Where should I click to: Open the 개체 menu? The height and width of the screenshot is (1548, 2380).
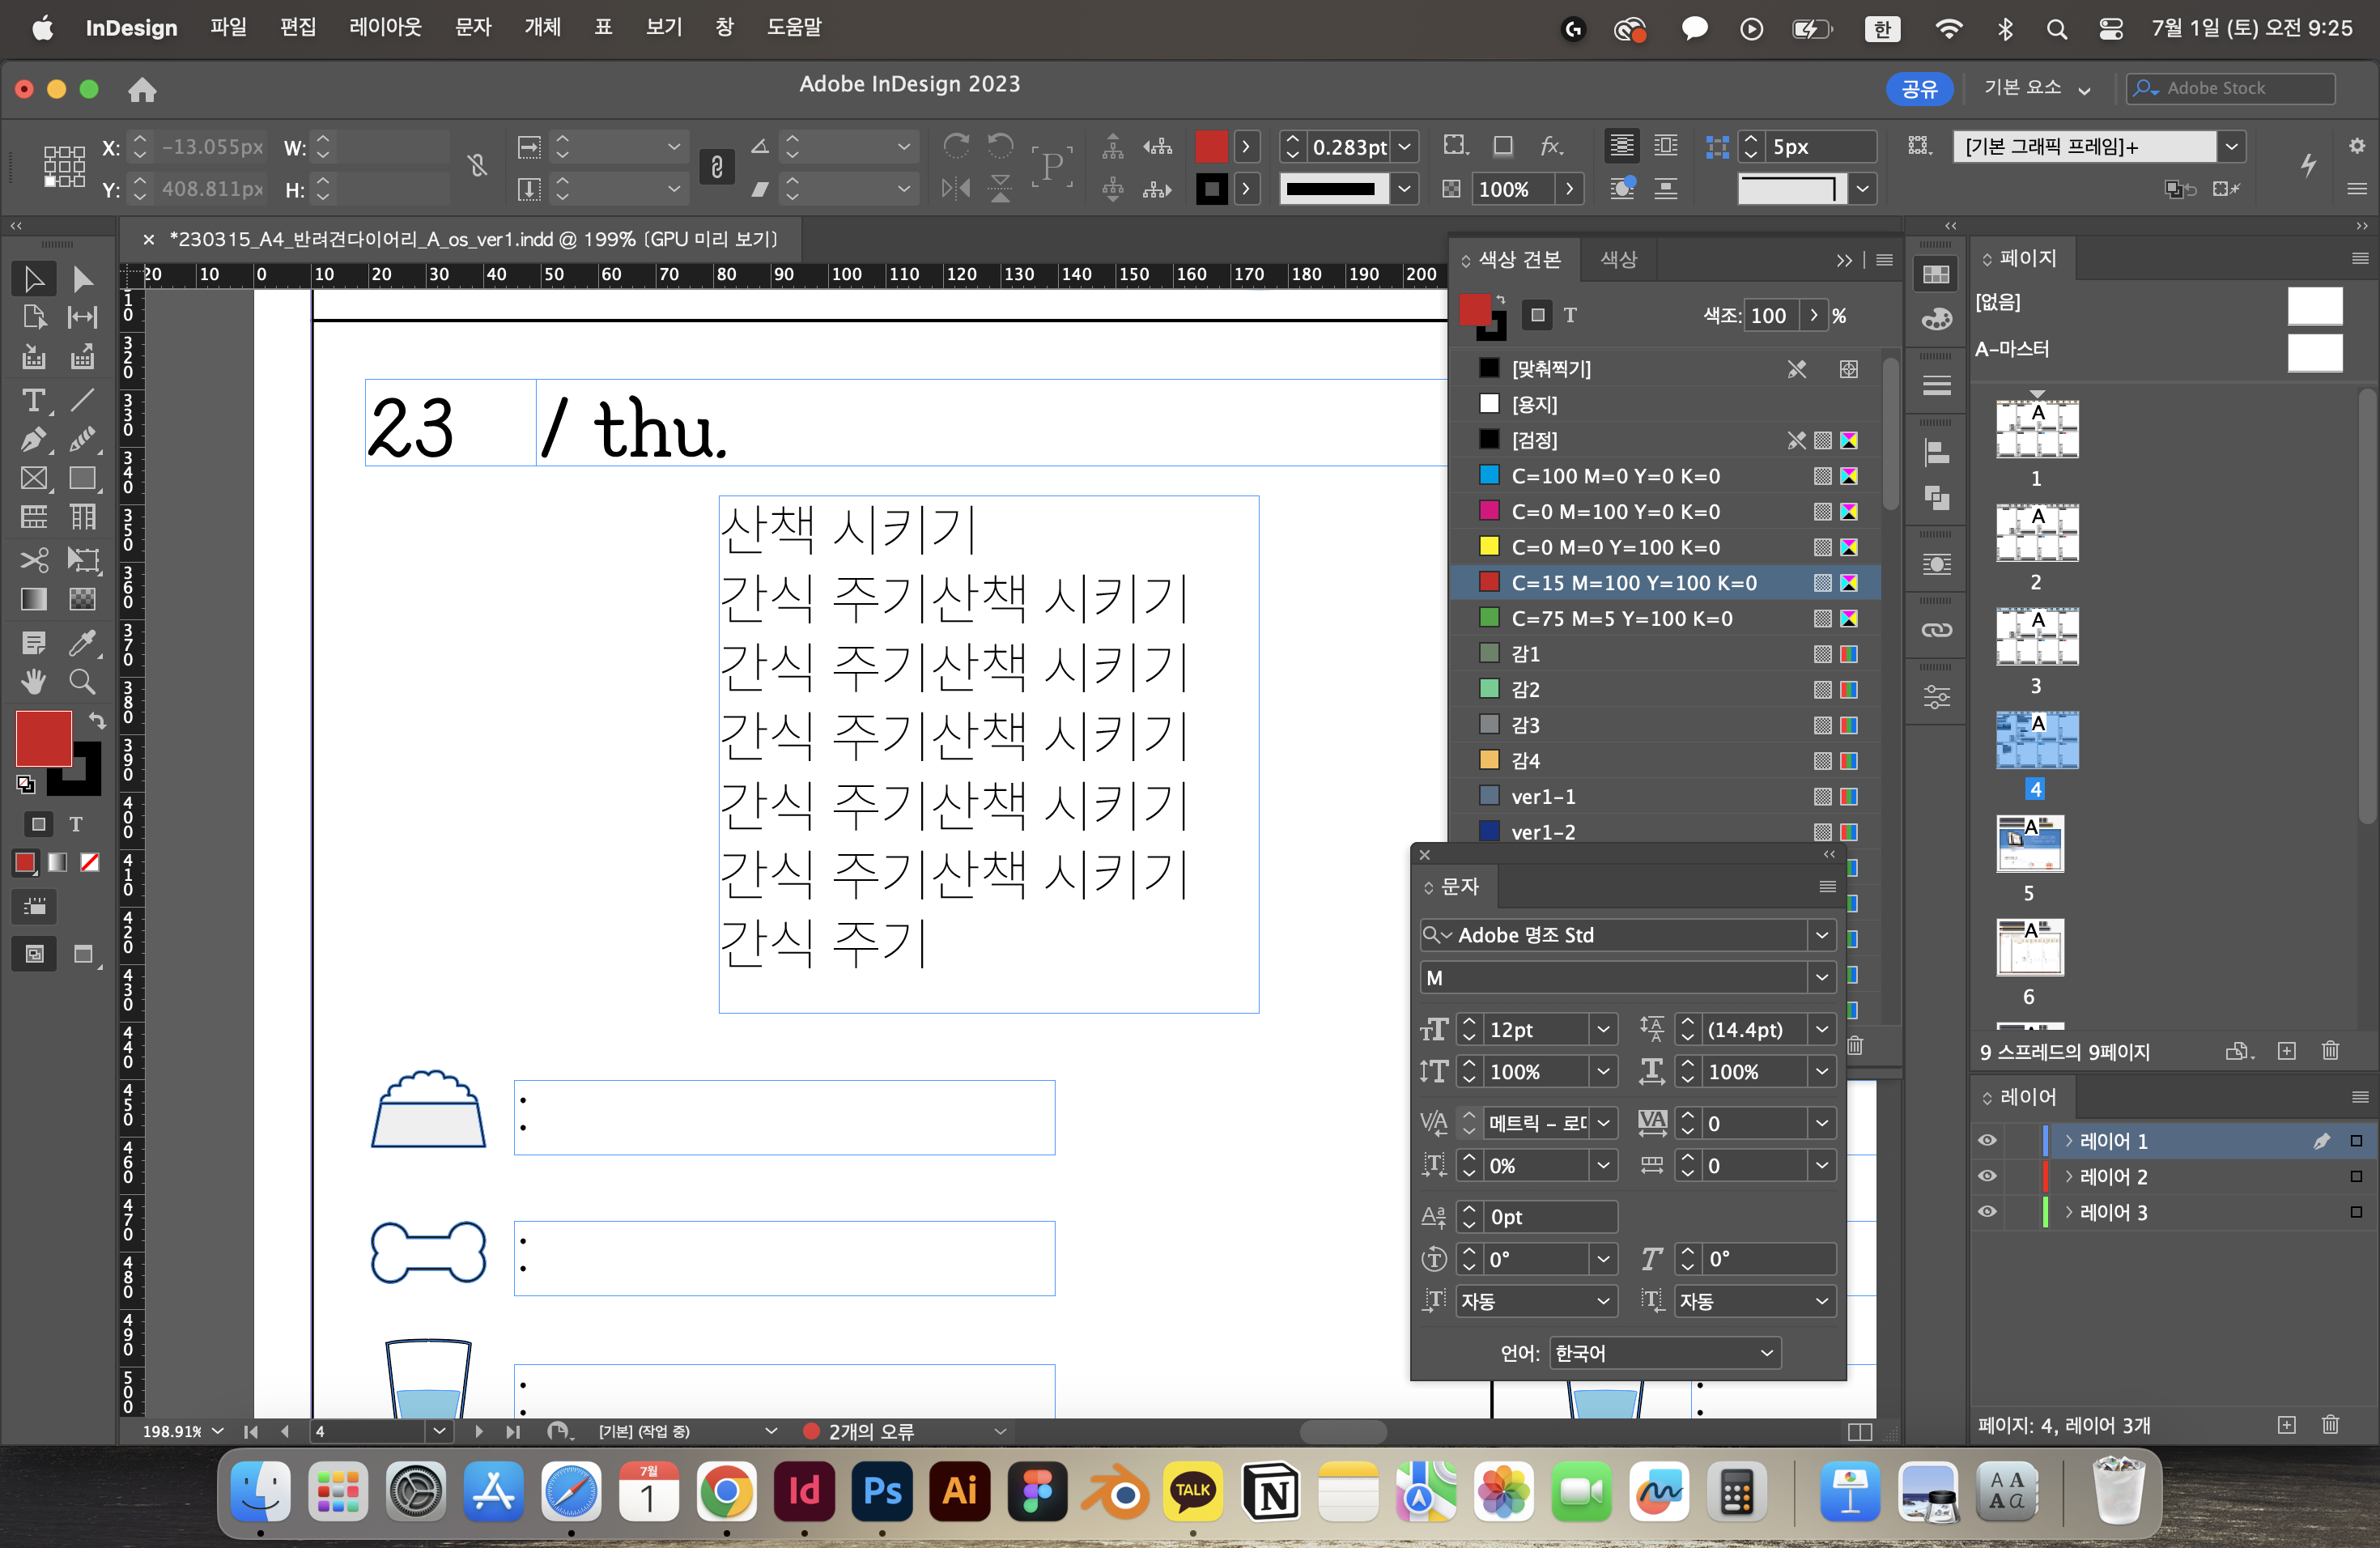[543, 28]
